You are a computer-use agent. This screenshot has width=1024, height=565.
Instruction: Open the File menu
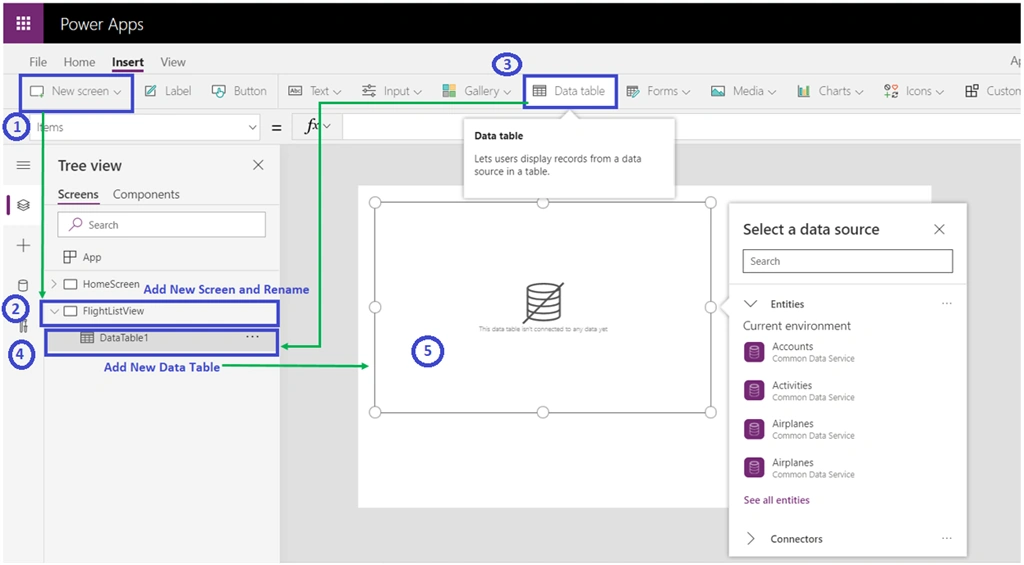[38, 62]
